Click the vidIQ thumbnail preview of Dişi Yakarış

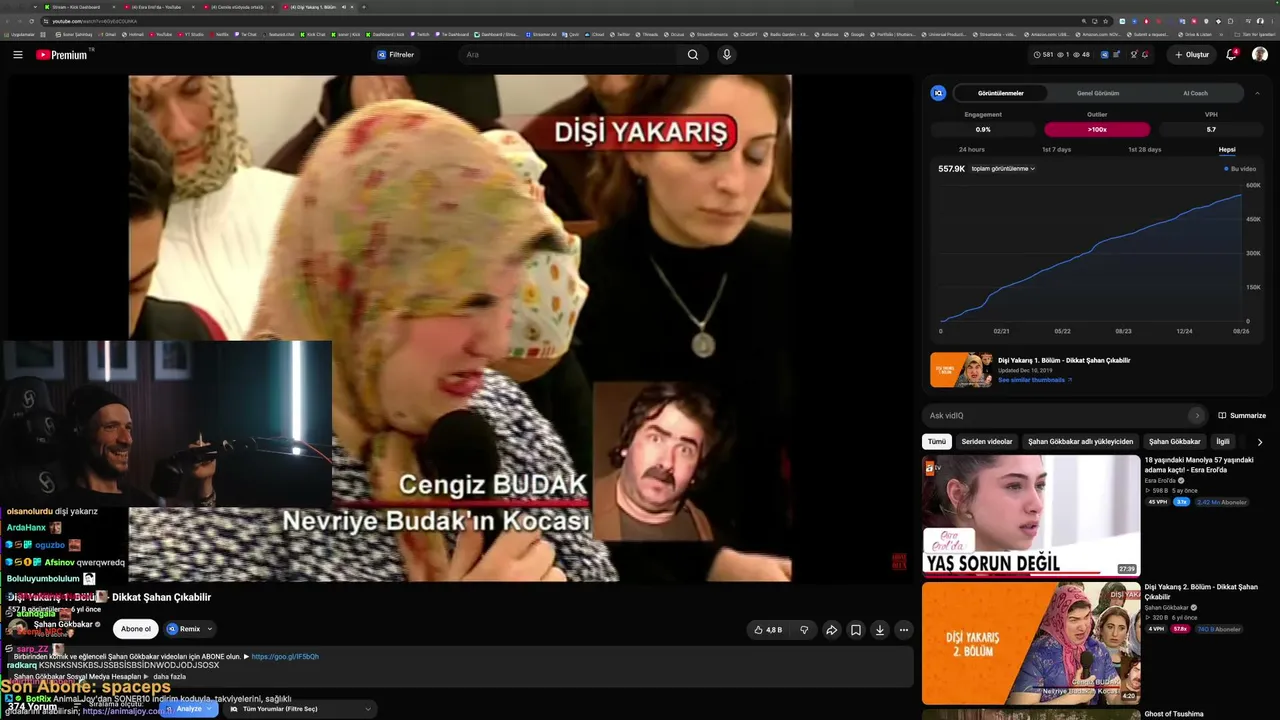[961, 369]
